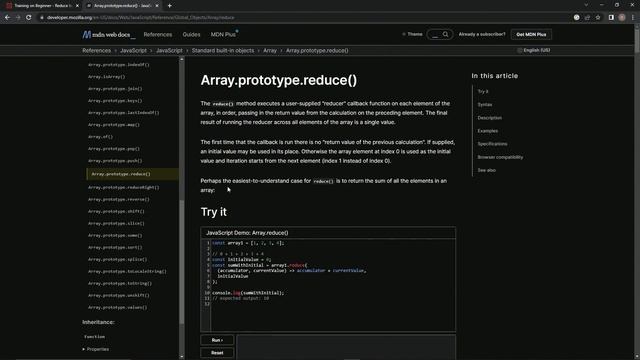640x360 pixels.
Task: Open the Function link under Inheritance
Action: [x=94, y=337]
